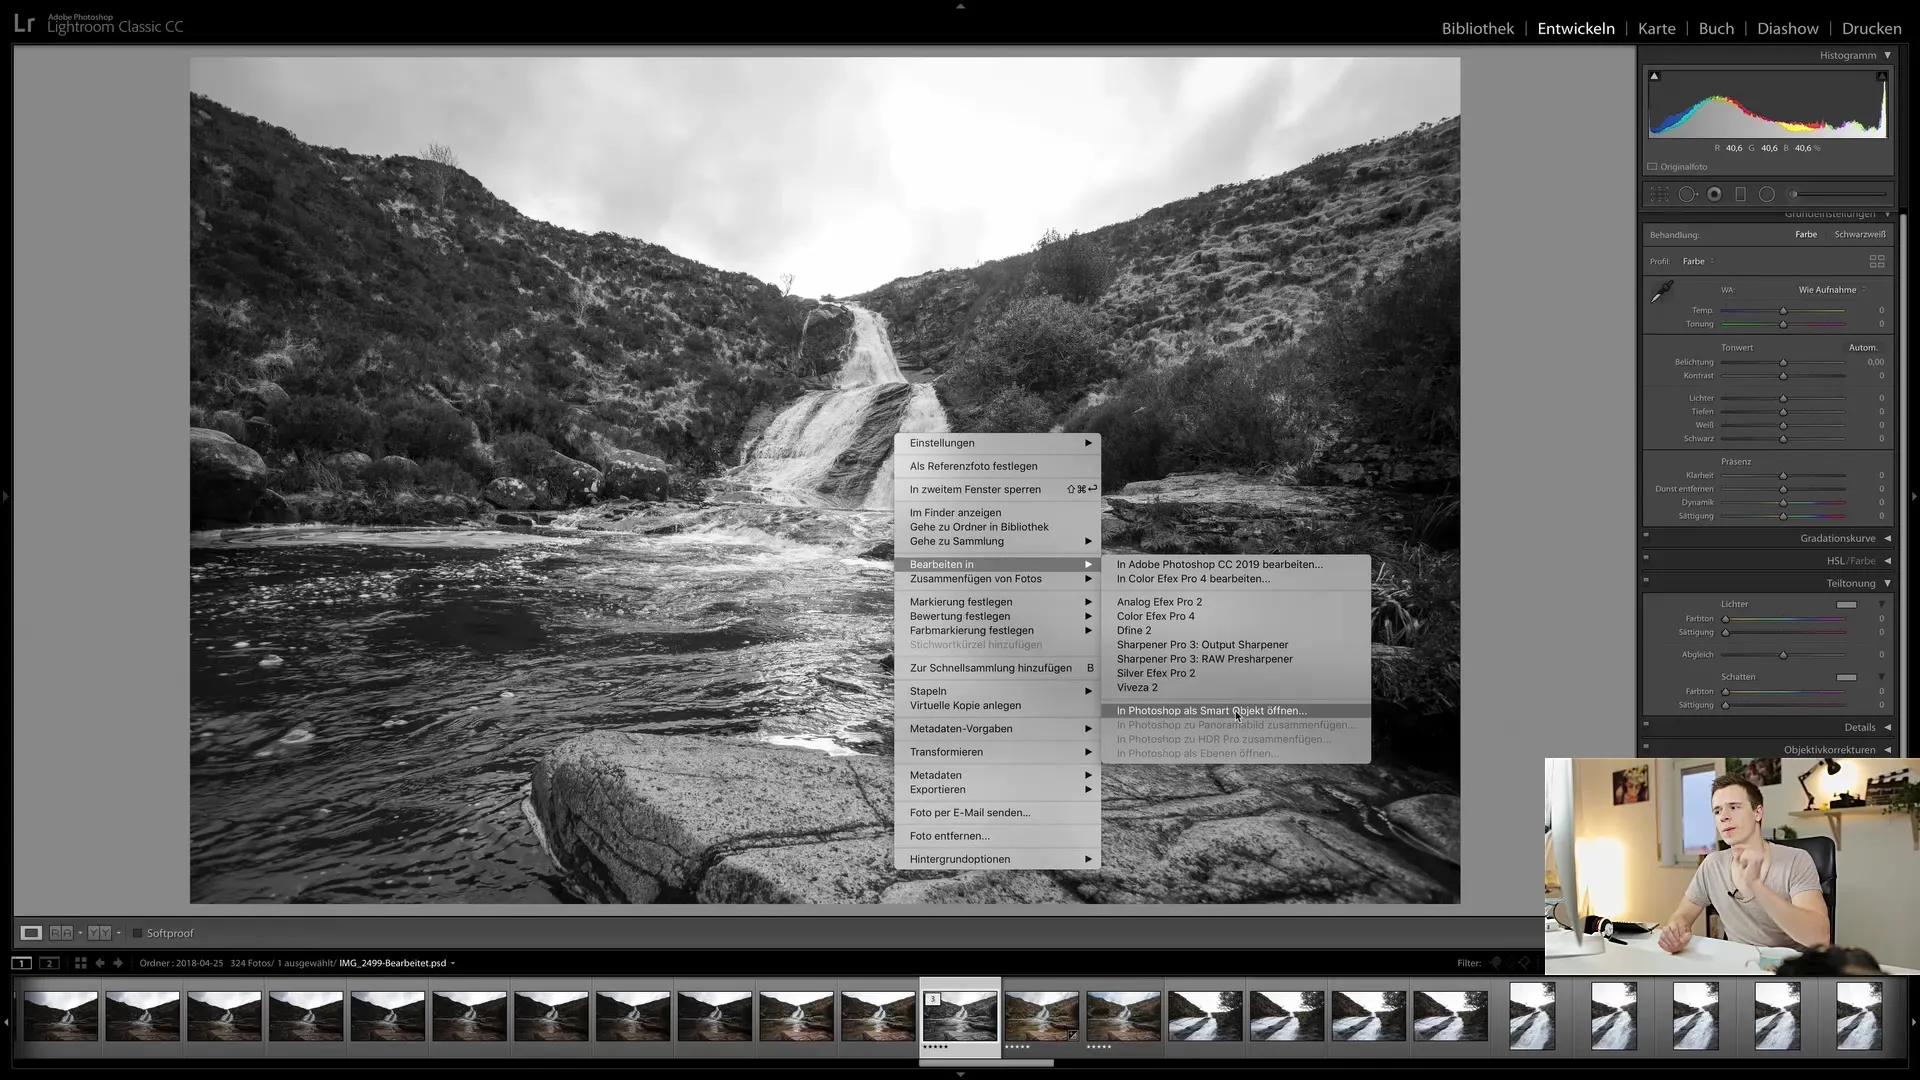Click the Belichtung slider handle

coord(1783,362)
